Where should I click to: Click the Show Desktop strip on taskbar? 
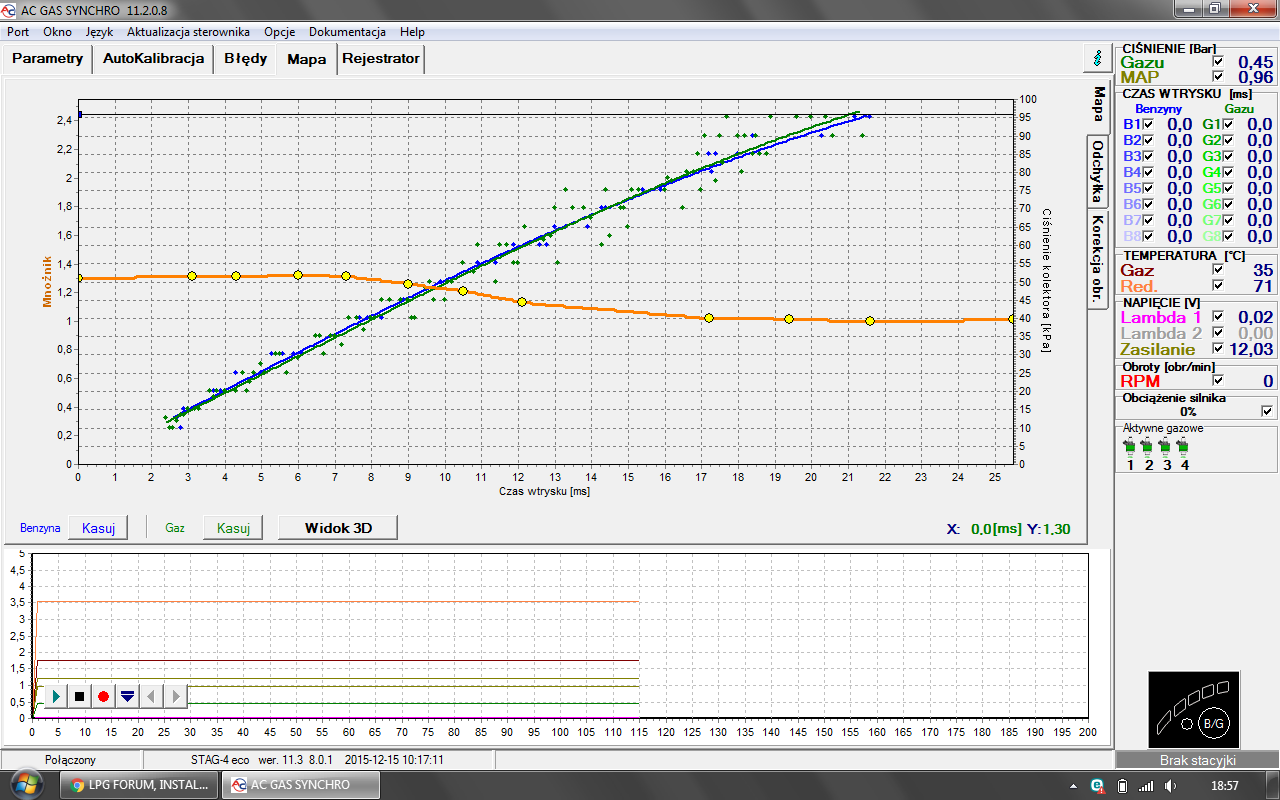click(x=1273, y=785)
